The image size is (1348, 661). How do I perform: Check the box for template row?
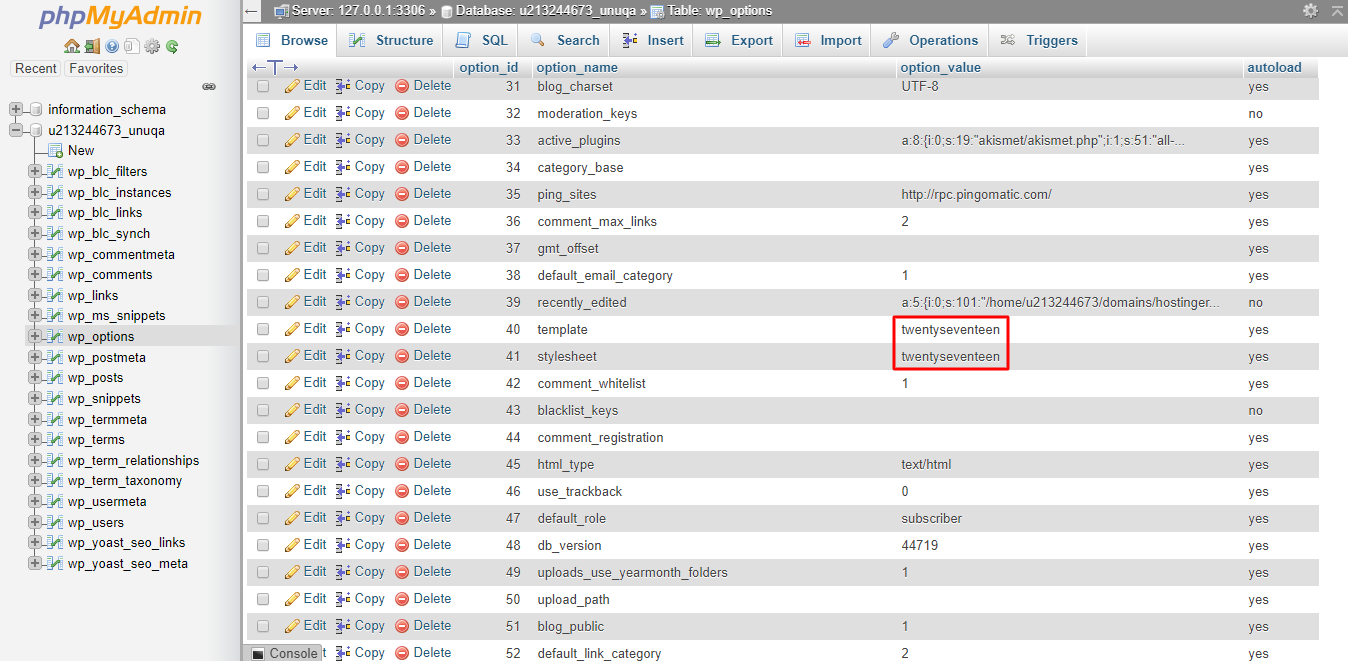pos(263,329)
